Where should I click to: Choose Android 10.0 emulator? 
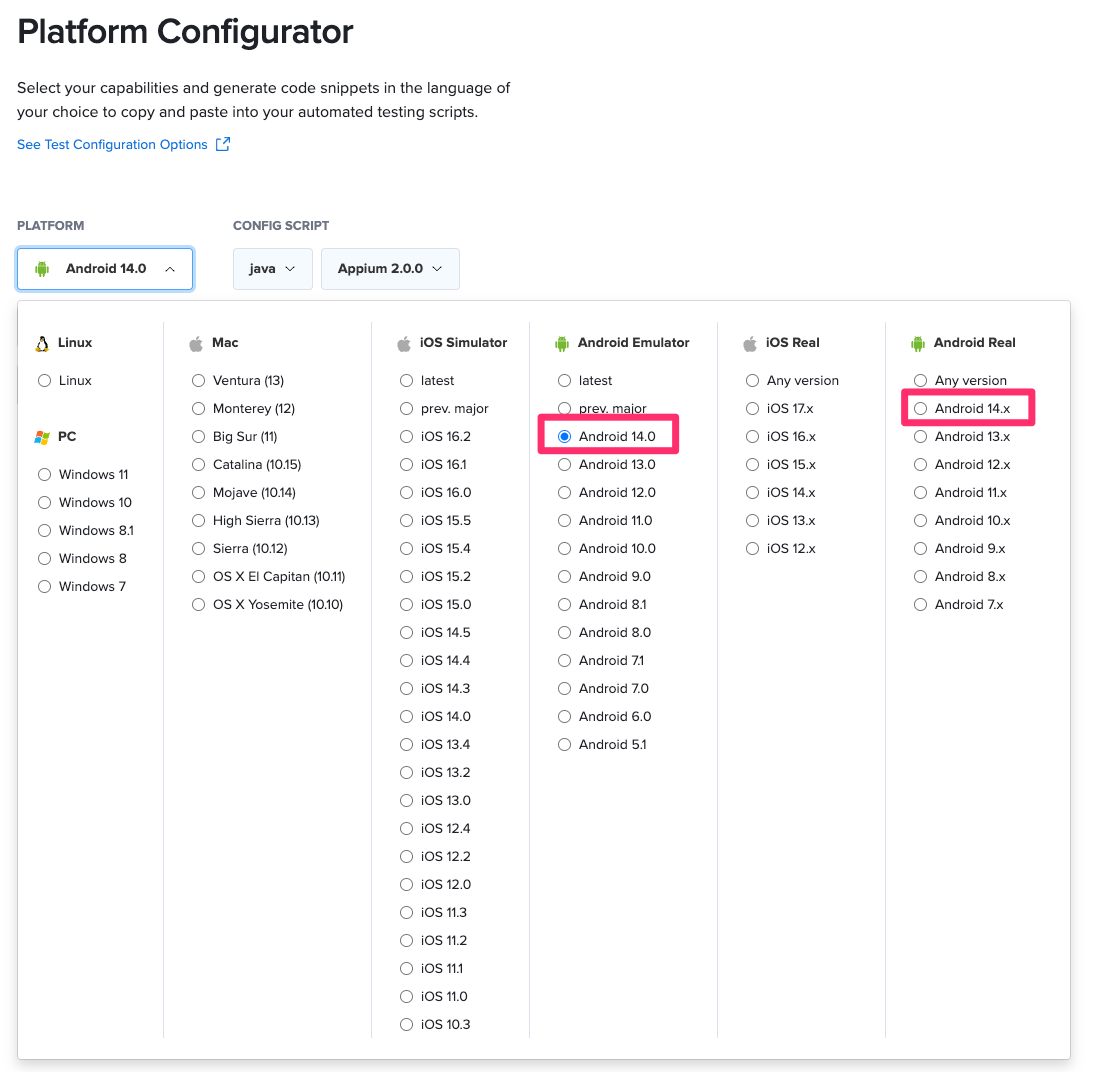564,549
